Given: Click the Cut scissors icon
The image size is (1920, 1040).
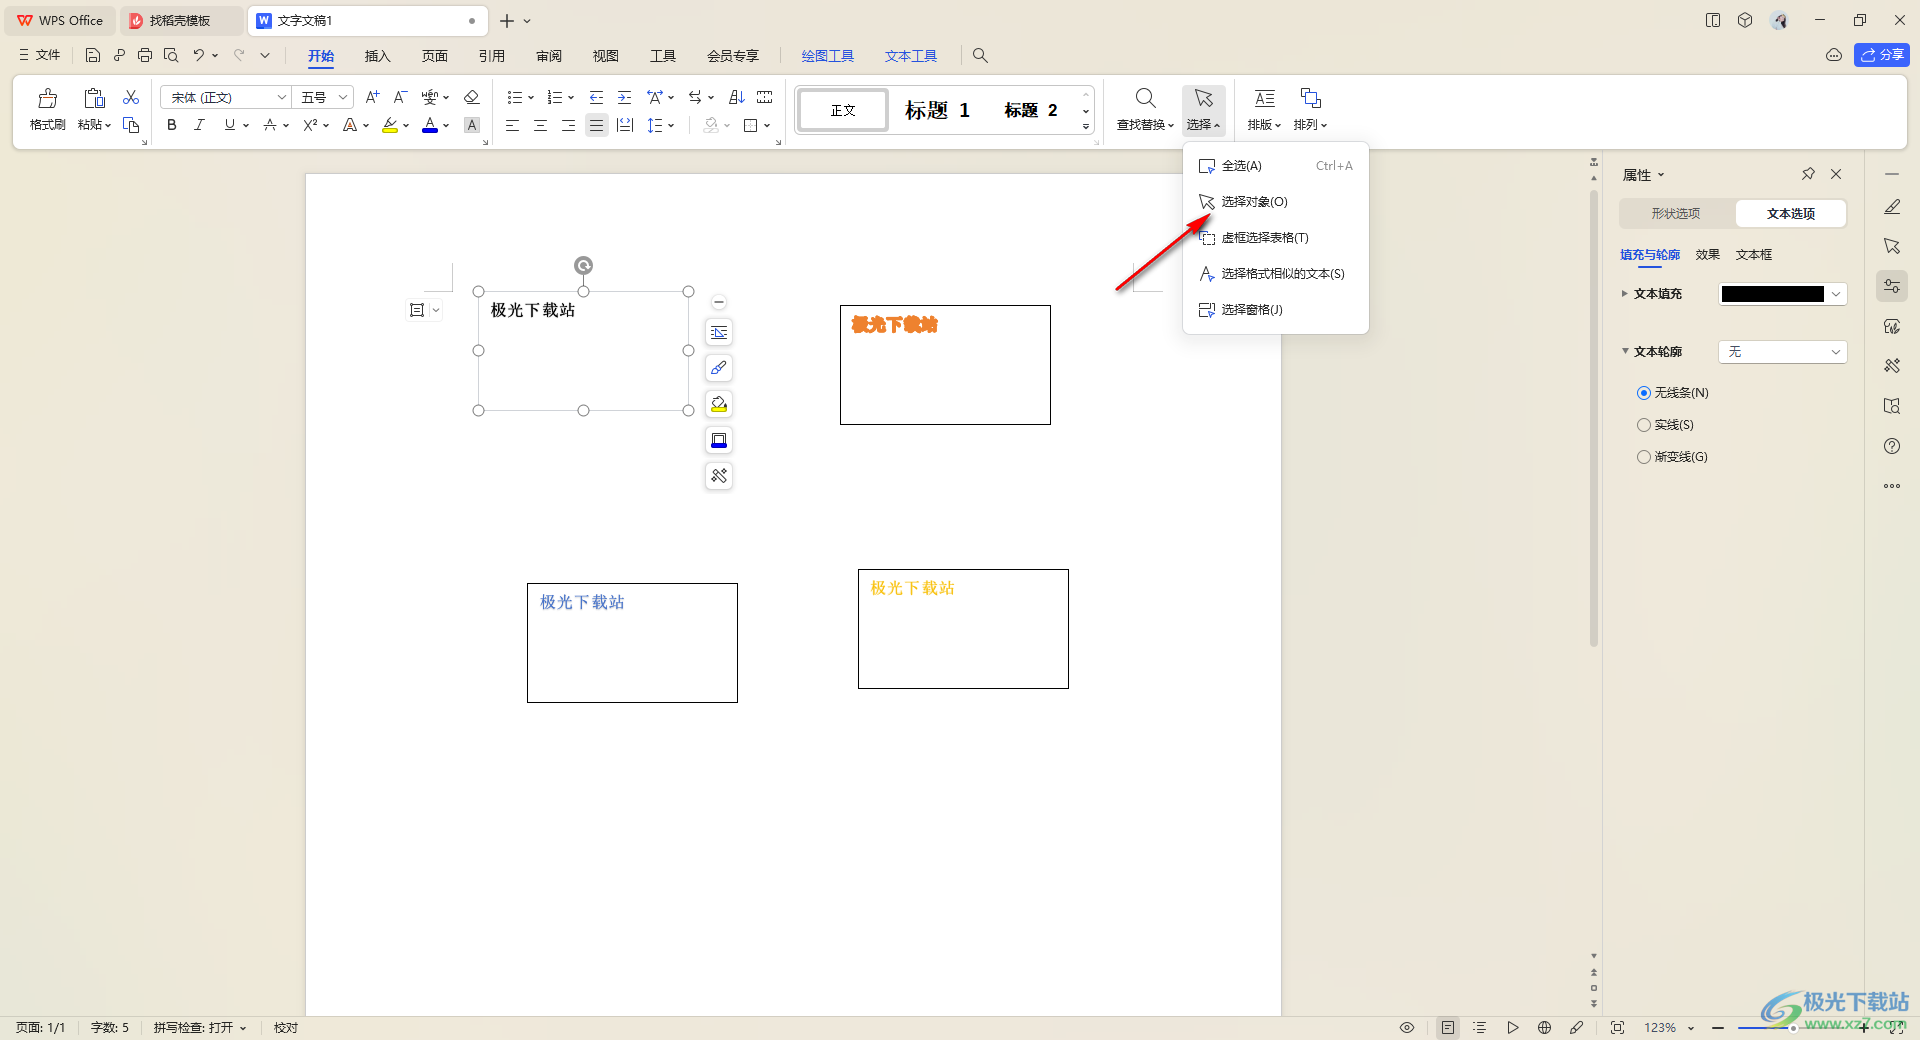Looking at the screenshot, I should pyautogui.click(x=131, y=97).
